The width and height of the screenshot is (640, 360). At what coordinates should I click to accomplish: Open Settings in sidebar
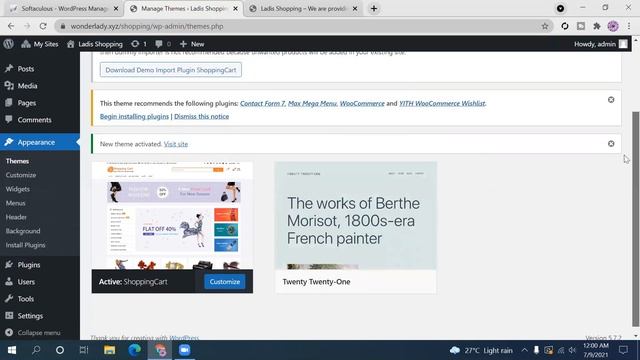point(30,316)
